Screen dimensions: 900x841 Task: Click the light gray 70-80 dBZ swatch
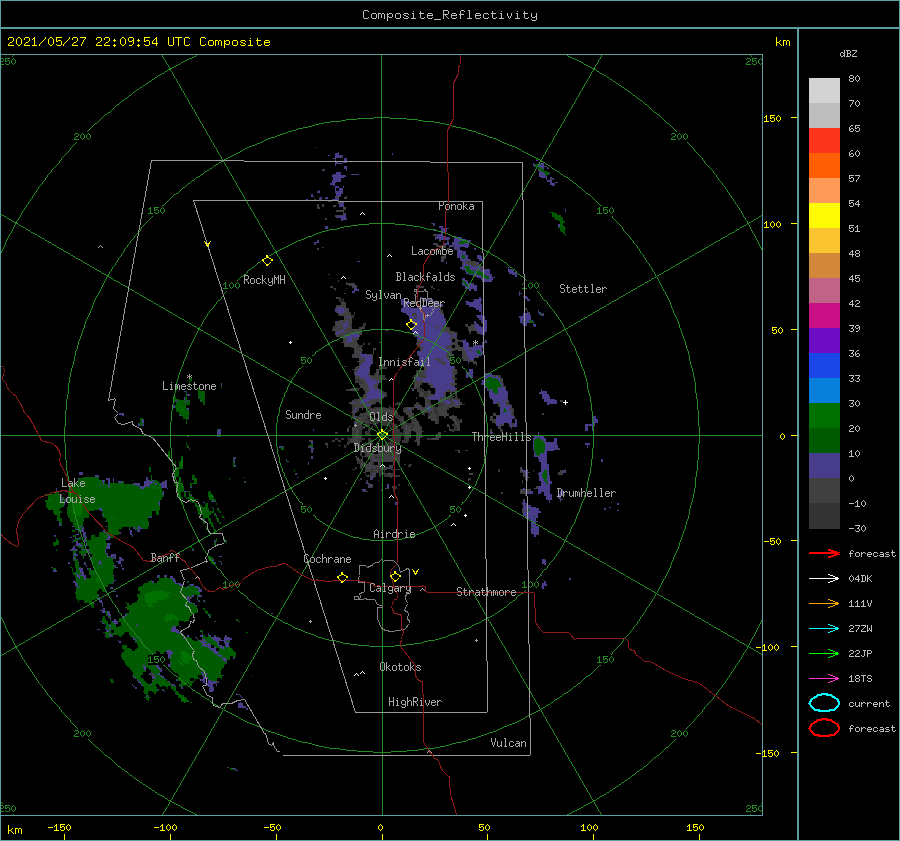[824, 90]
